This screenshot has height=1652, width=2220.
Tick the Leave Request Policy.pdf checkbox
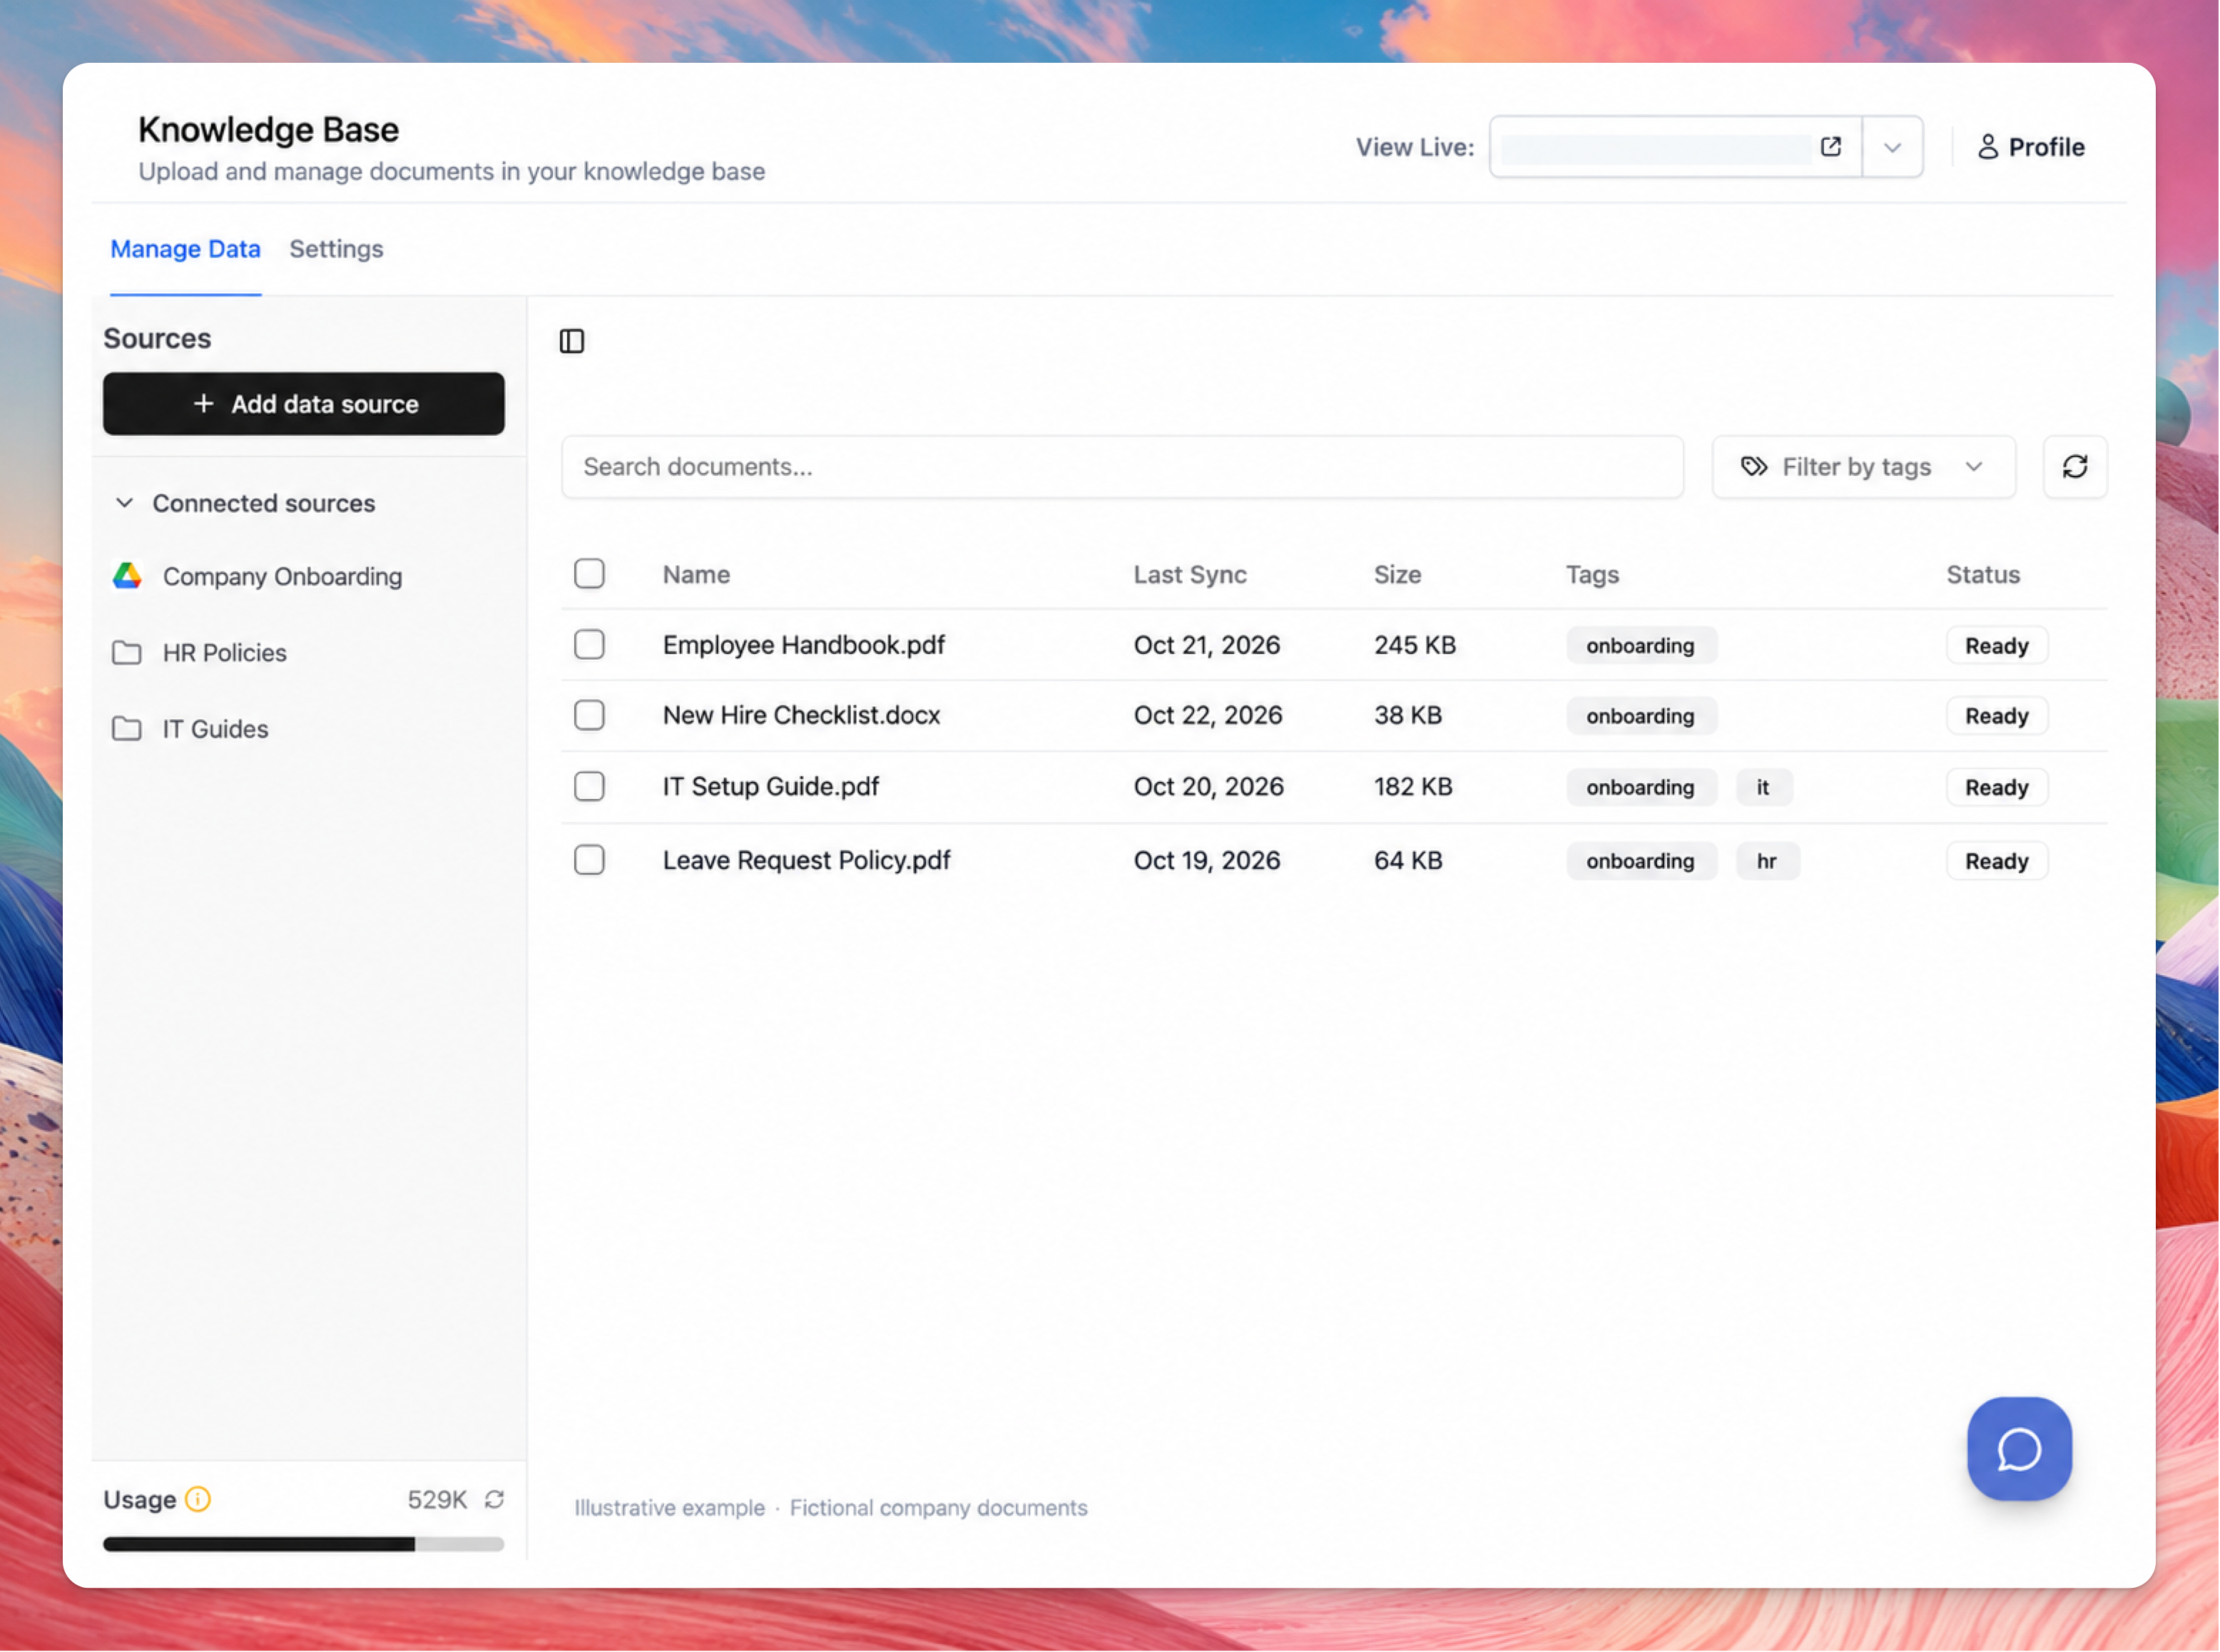589,860
